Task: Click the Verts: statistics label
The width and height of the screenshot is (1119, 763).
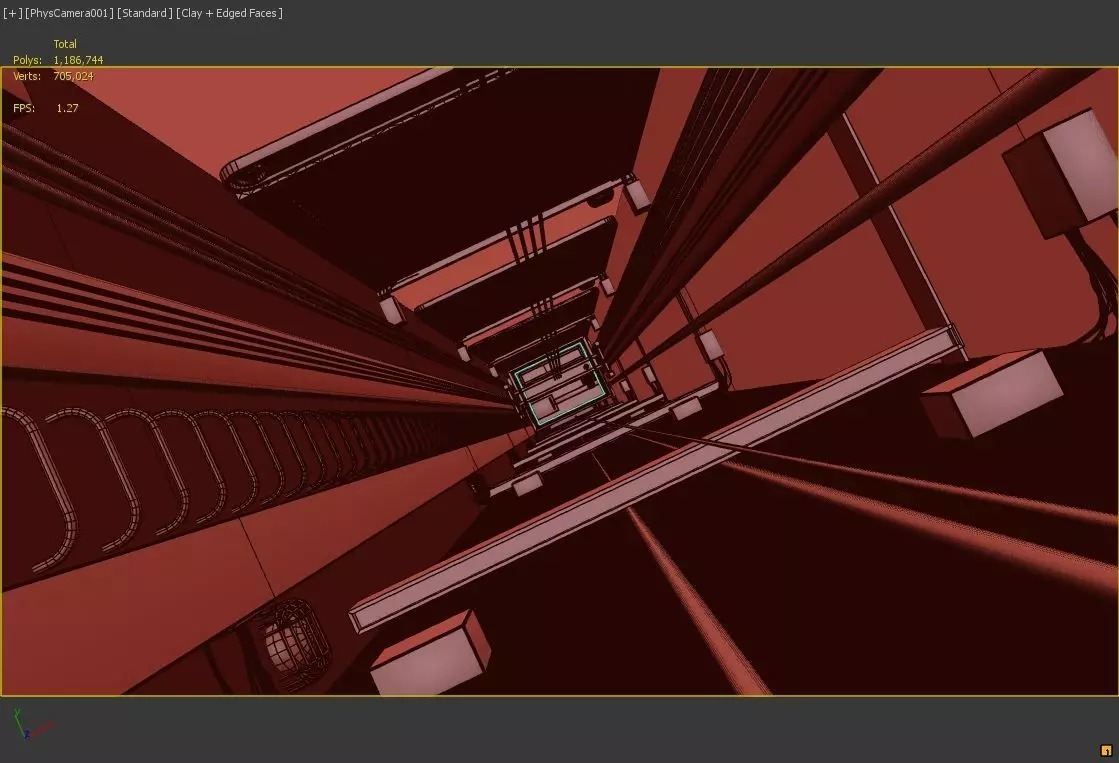Action: tap(27, 76)
